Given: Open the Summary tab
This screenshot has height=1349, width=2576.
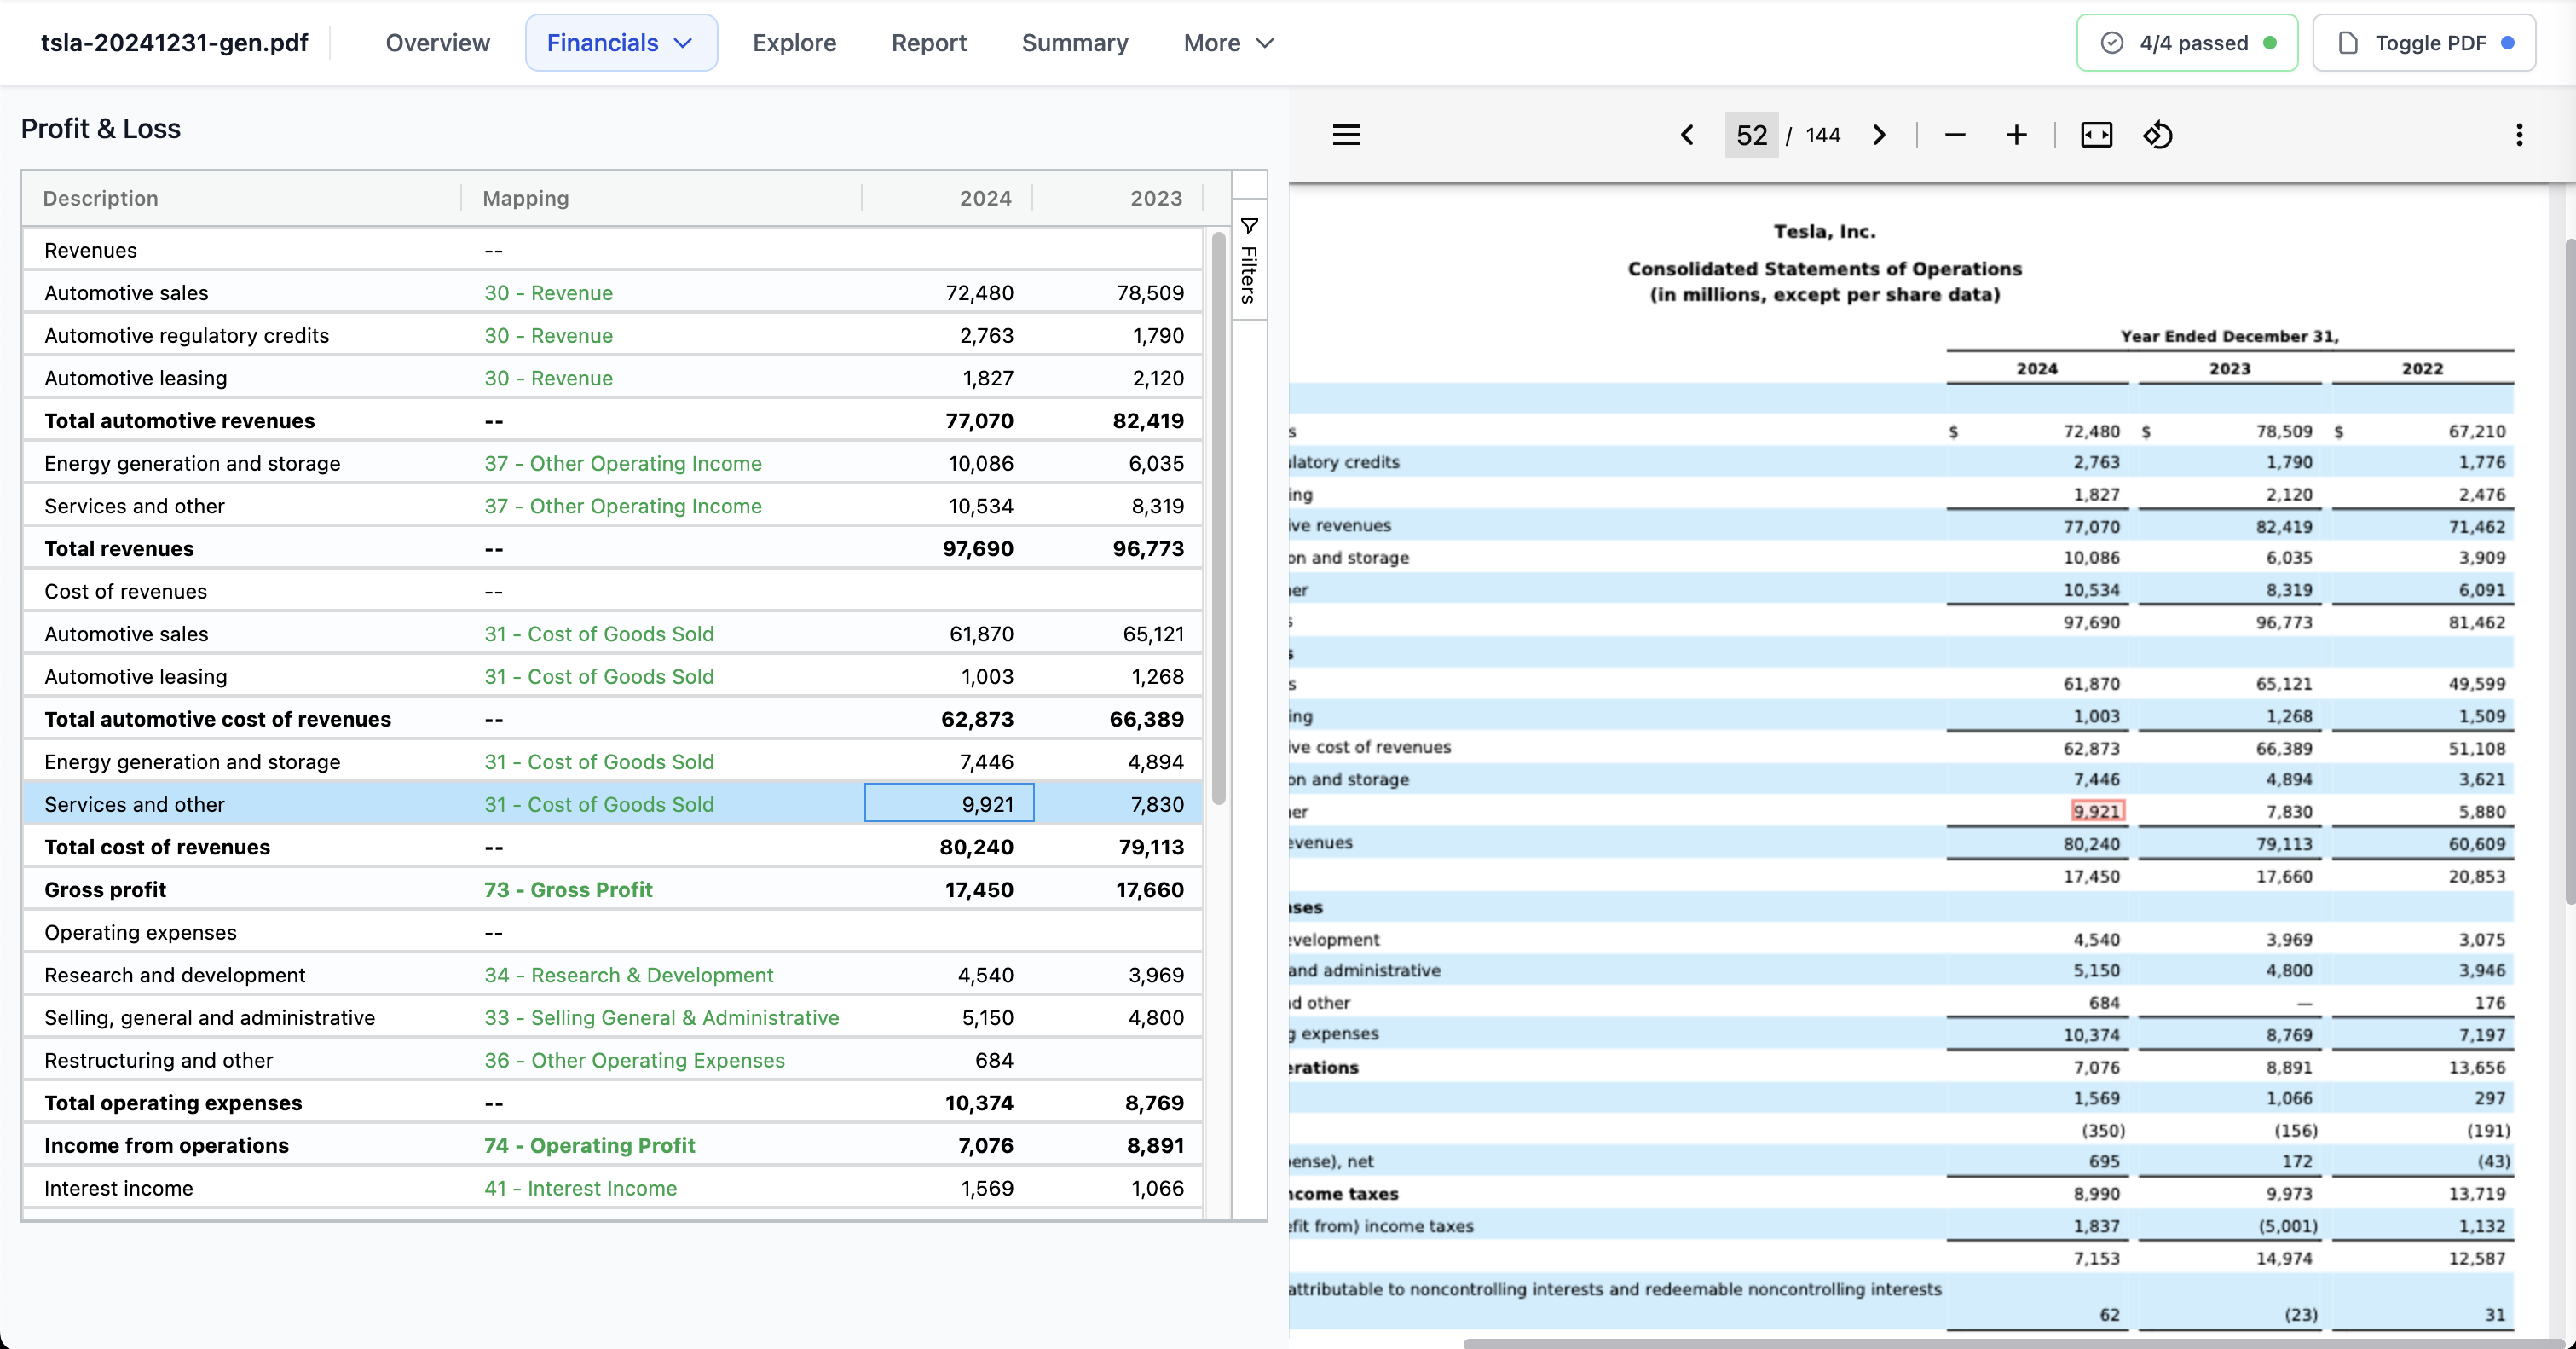Looking at the screenshot, I should tap(1074, 43).
